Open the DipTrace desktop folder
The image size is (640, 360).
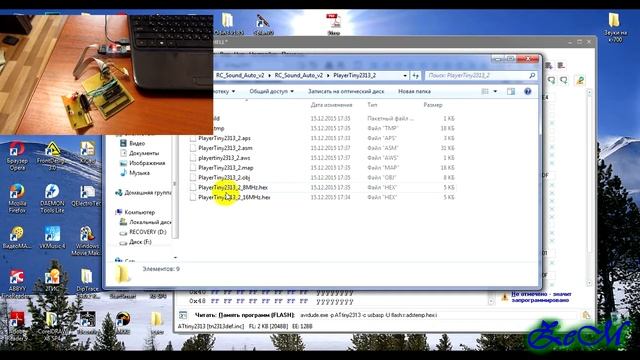[87, 283]
